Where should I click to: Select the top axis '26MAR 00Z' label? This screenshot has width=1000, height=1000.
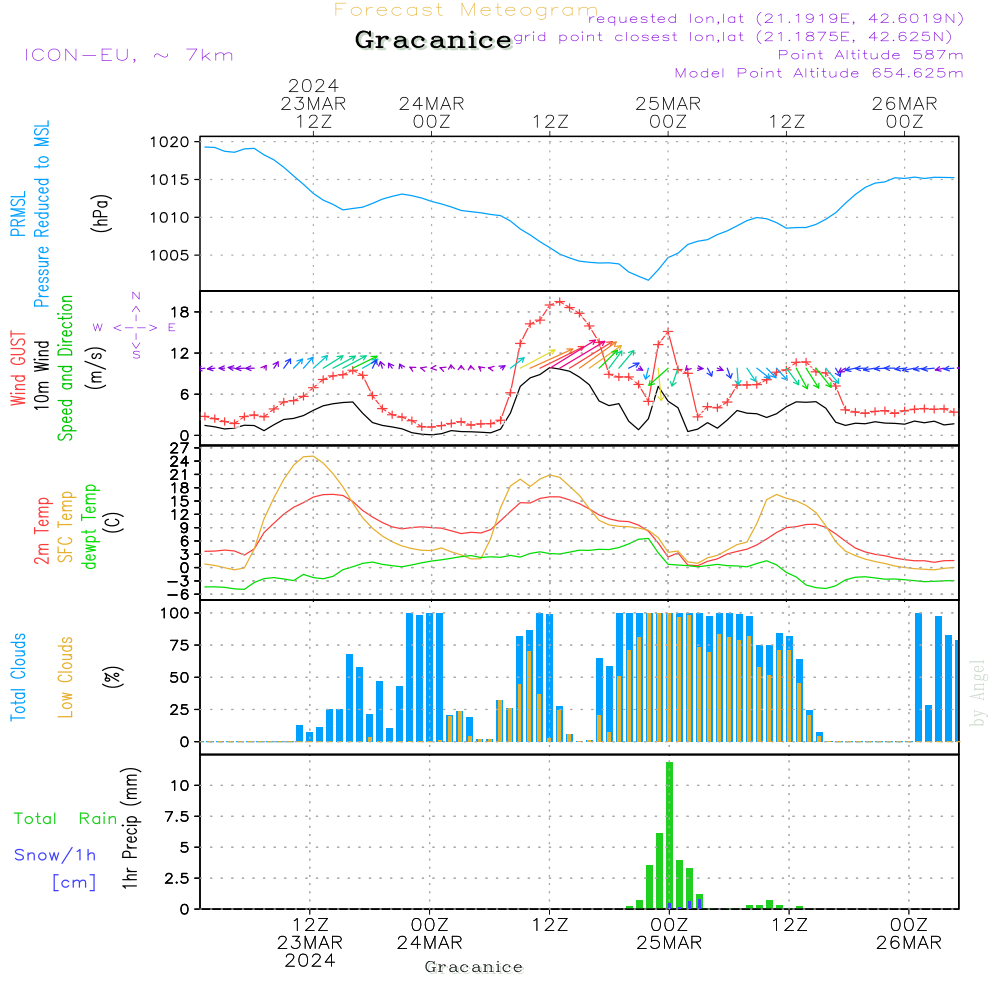point(904,112)
